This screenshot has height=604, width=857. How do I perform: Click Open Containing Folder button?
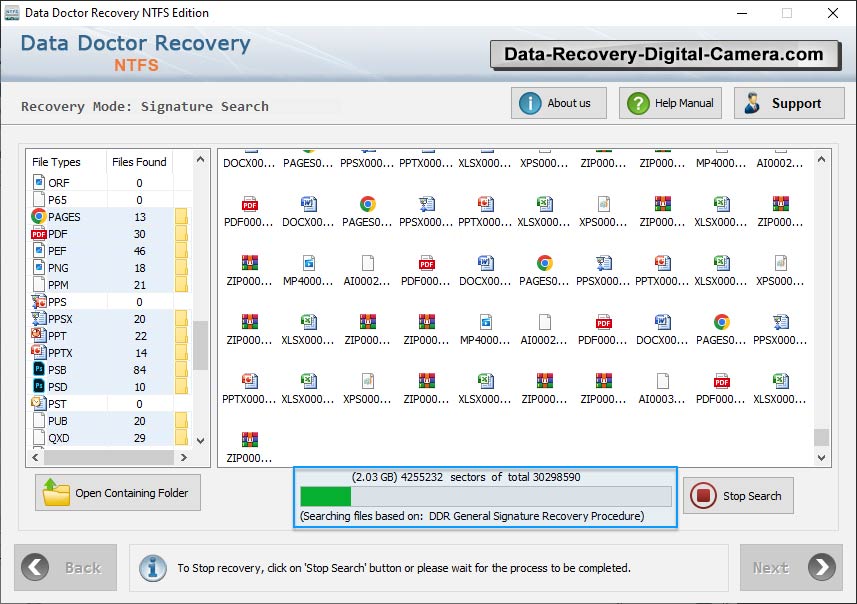click(x=118, y=492)
